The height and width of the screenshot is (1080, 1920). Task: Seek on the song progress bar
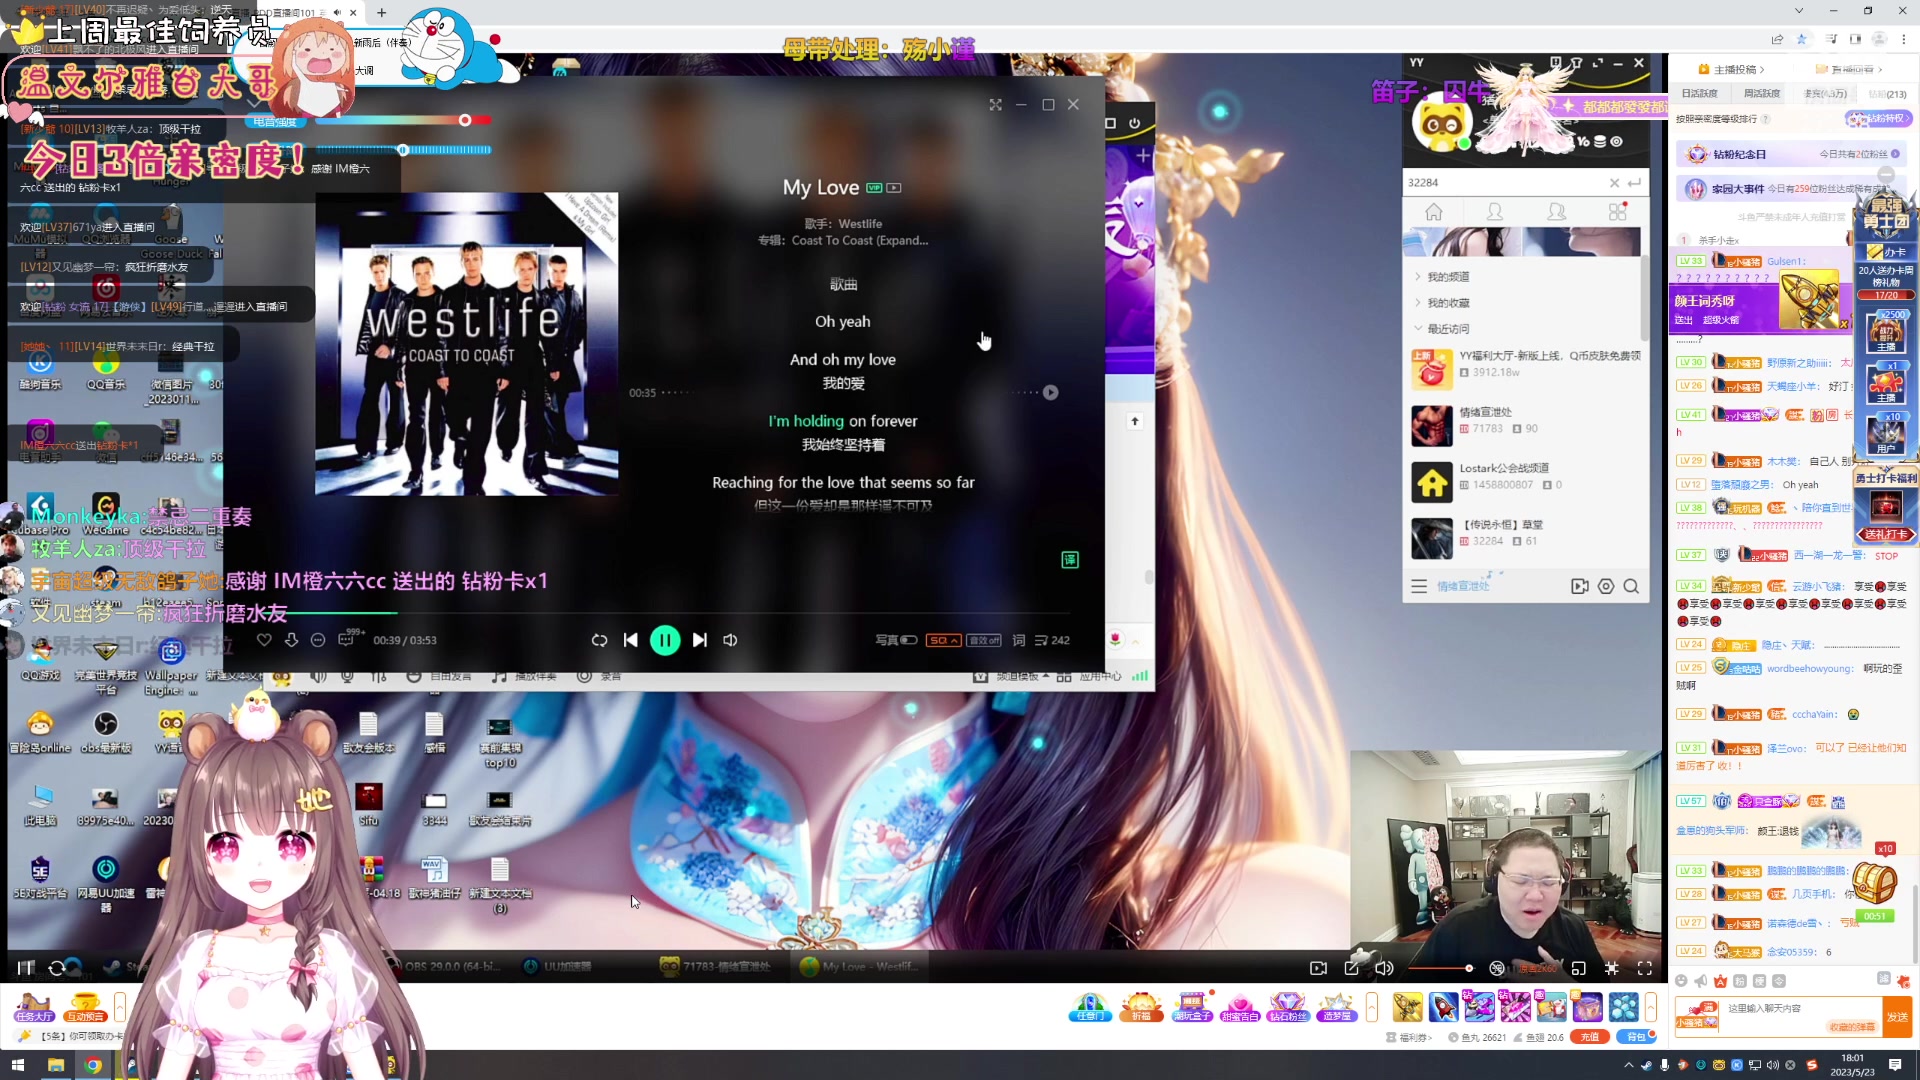(x=664, y=612)
